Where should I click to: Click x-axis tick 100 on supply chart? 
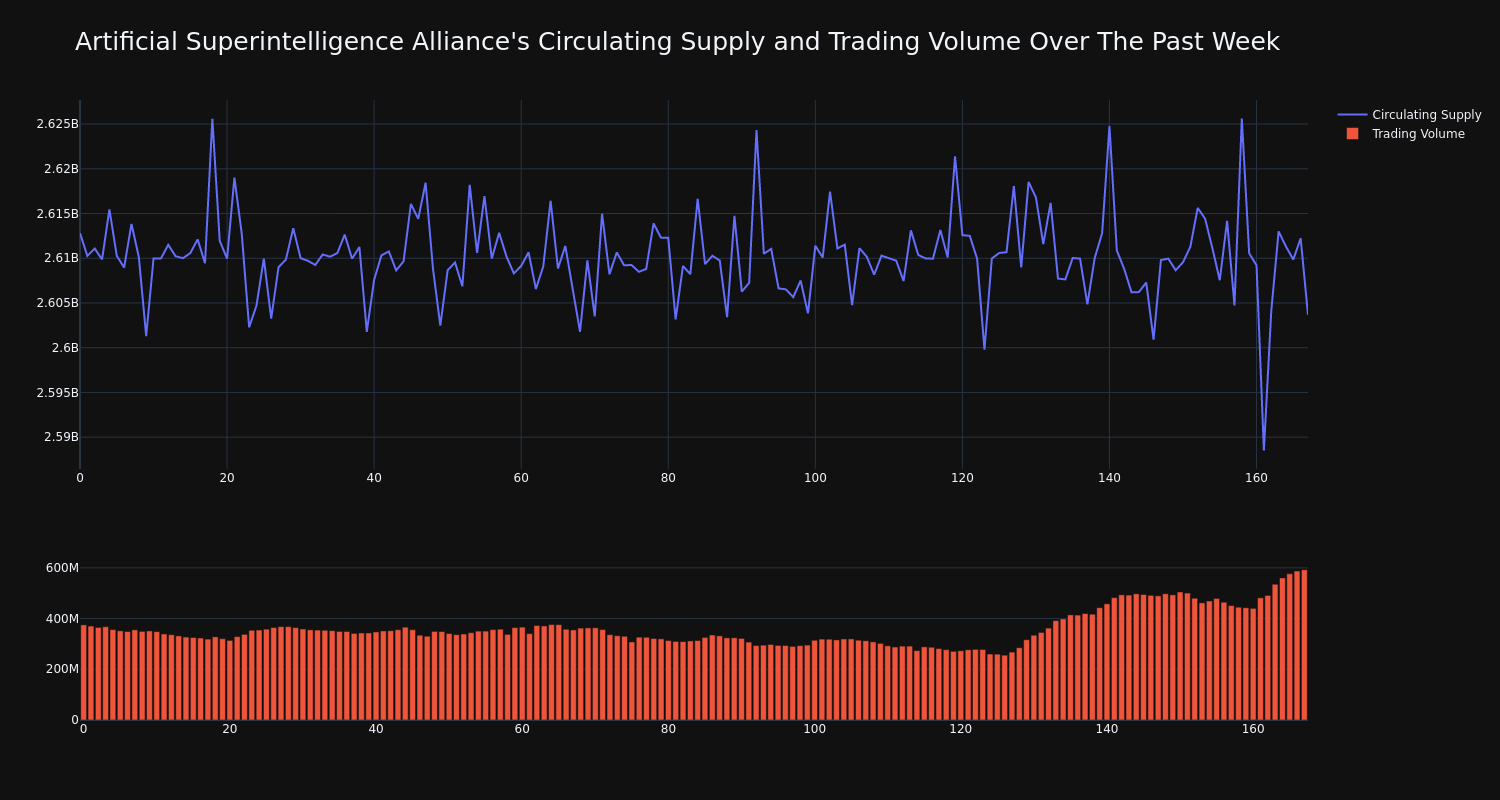pyautogui.click(x=815, y=478)
